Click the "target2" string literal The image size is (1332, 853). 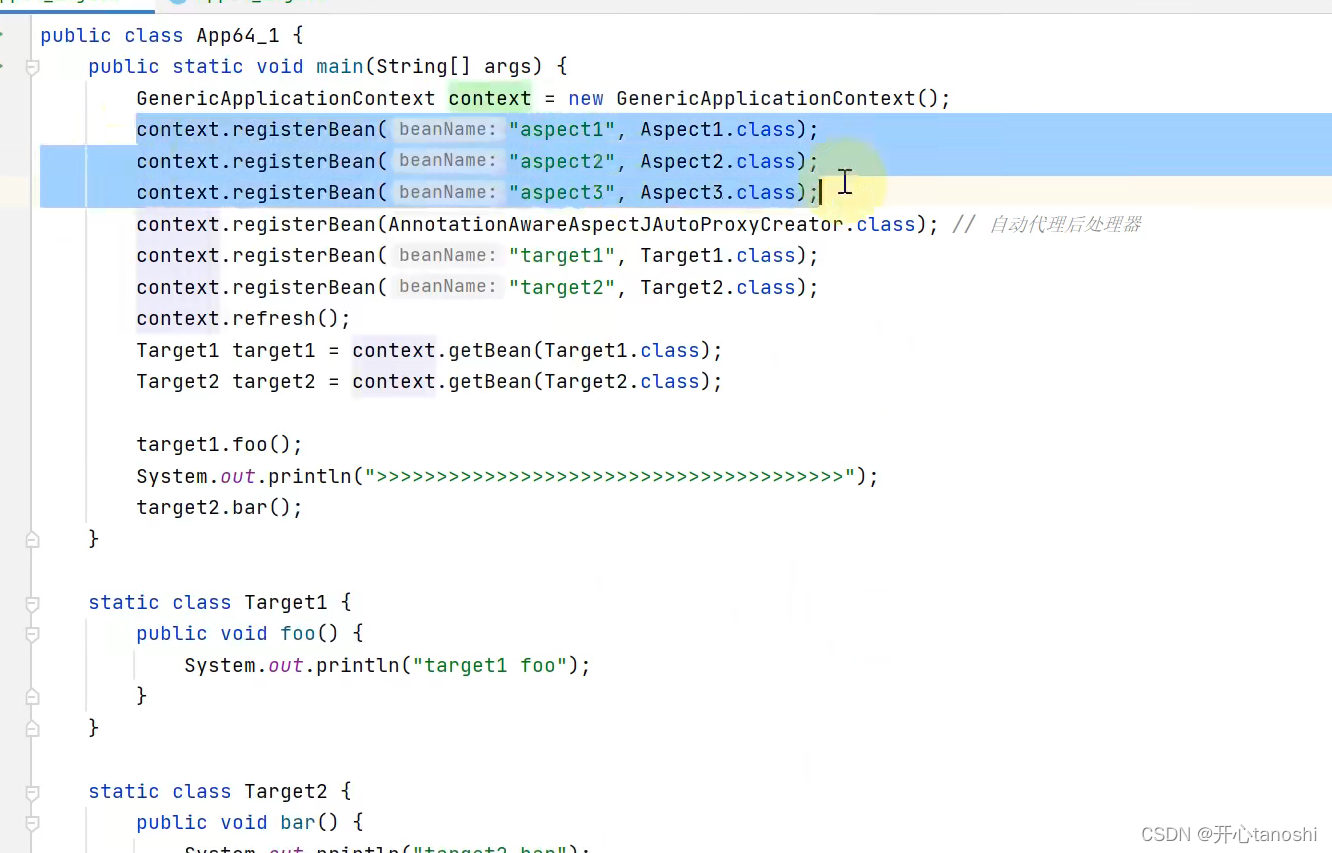tap(562, 287)
